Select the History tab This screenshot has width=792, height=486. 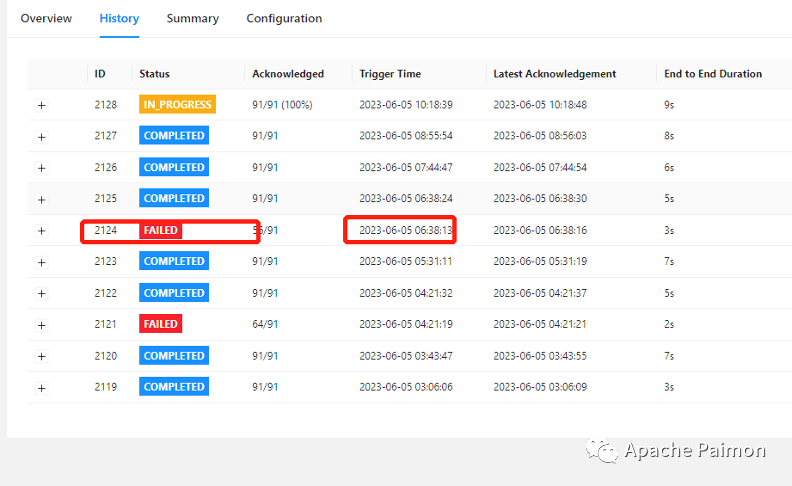tap(119, 19)
